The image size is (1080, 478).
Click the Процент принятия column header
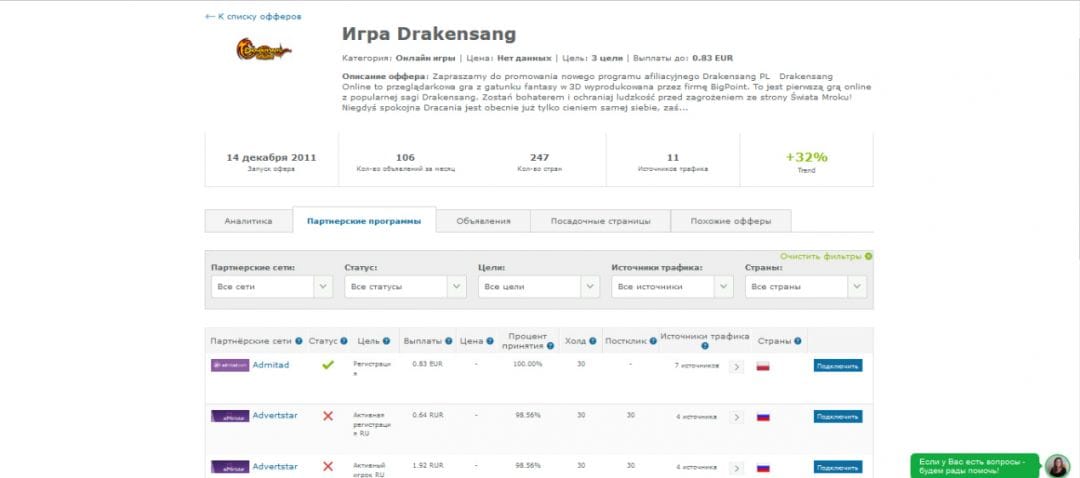[528, 340]
